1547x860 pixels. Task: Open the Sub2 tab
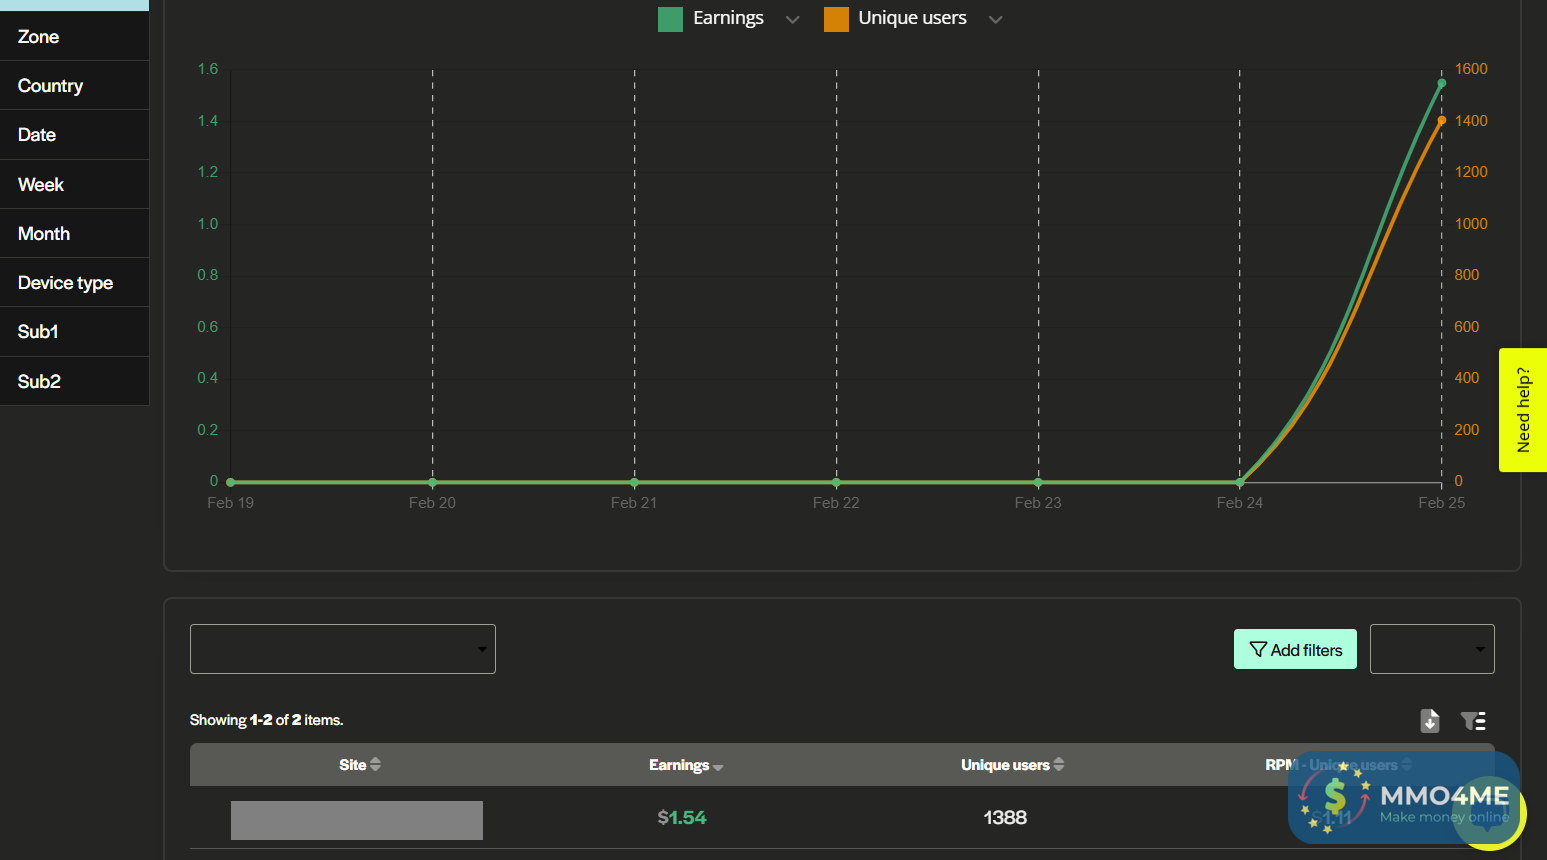pos(74,381)
